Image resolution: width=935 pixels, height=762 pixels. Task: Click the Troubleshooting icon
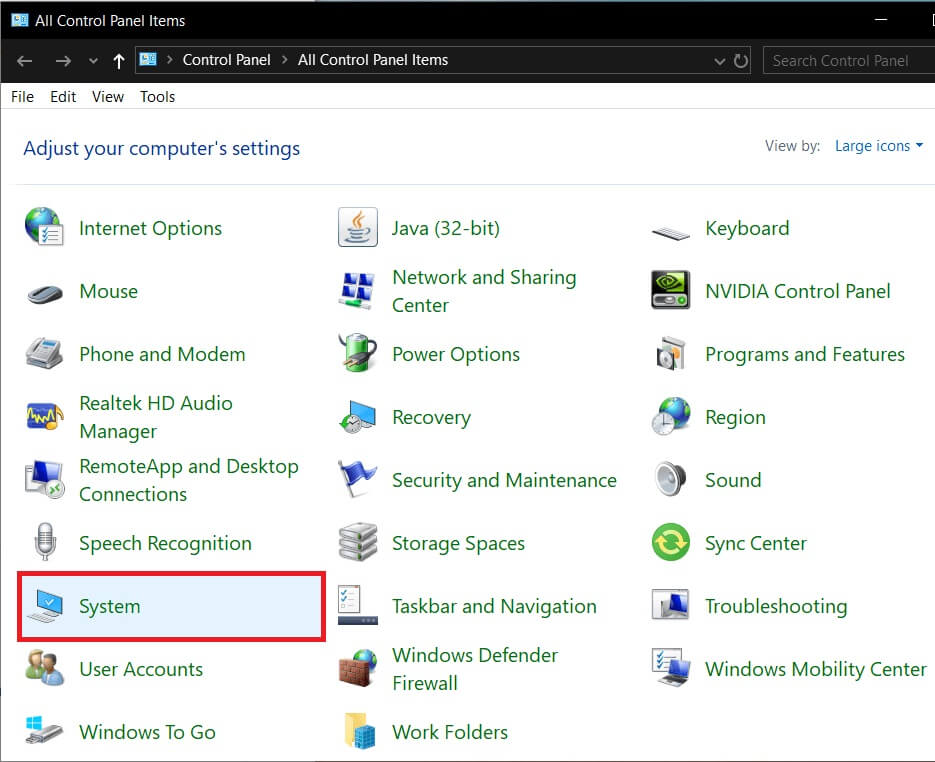pyautogui.click(x=670, y=605)
